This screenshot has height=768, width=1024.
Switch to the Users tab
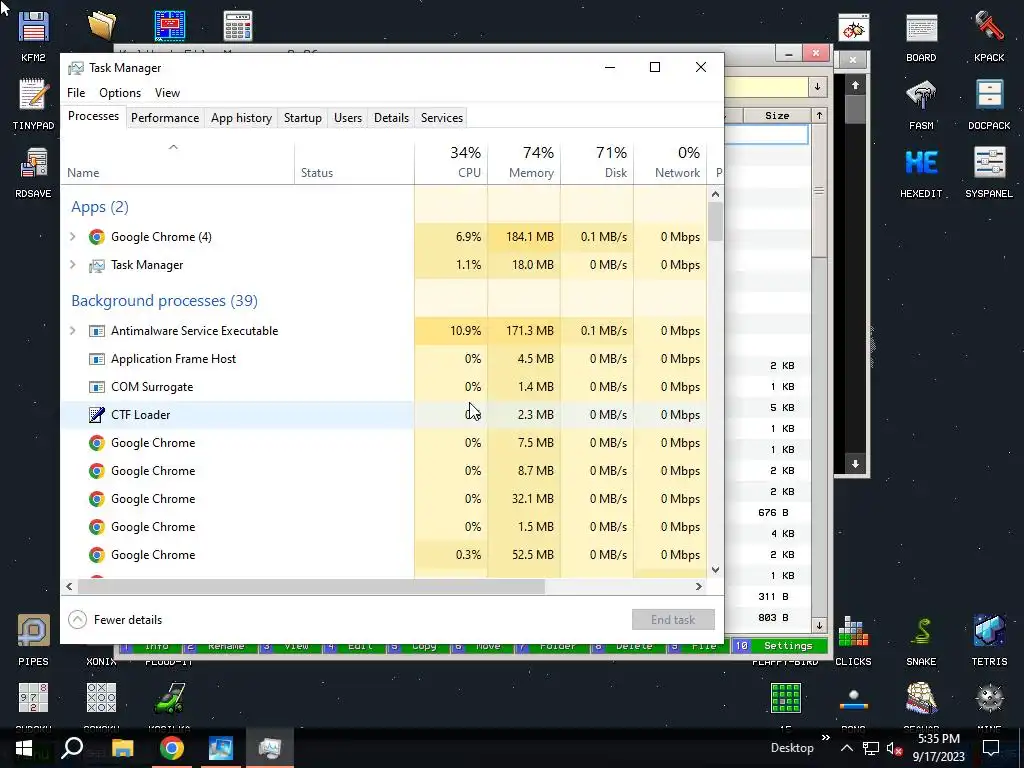[347, 118]
